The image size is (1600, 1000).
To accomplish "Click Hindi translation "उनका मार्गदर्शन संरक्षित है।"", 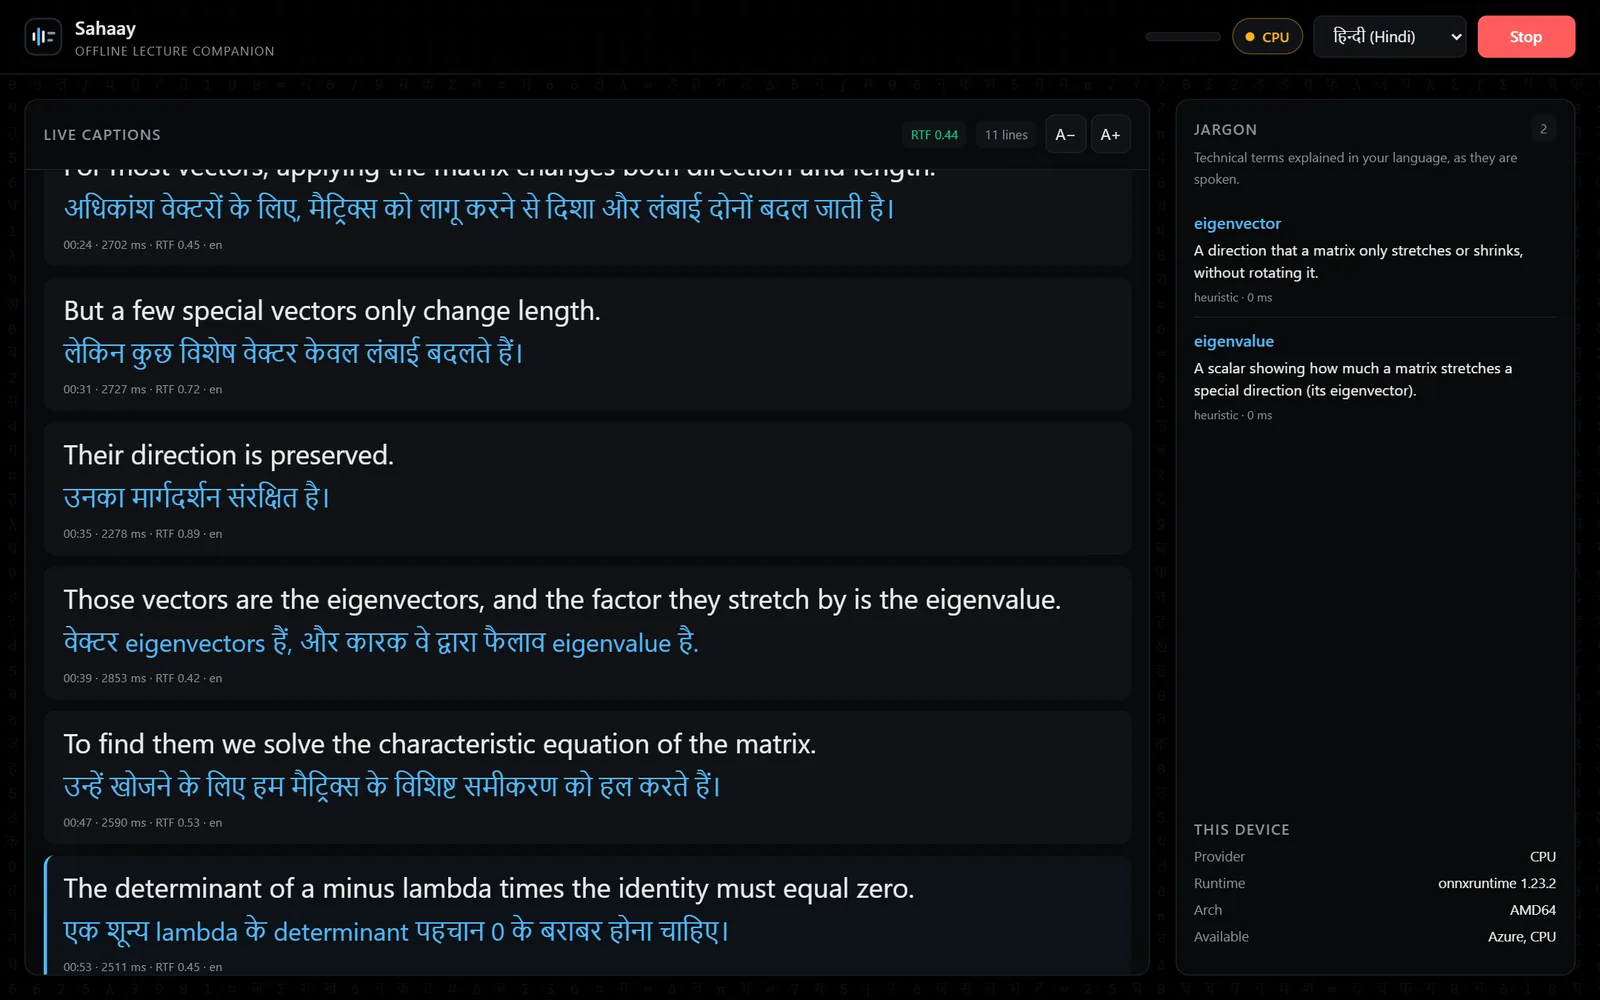I will pyautogui.click(x=197, y=497).
